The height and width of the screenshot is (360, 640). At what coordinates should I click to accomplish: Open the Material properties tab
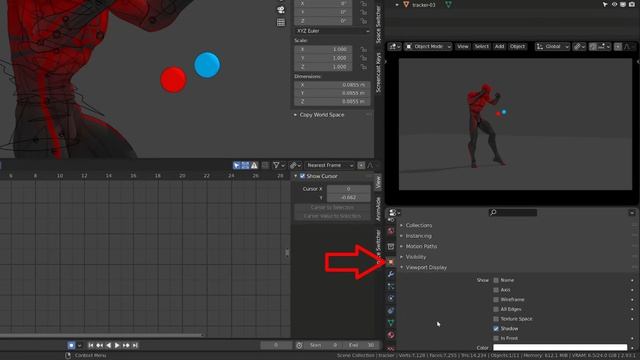tap(391, 335)
